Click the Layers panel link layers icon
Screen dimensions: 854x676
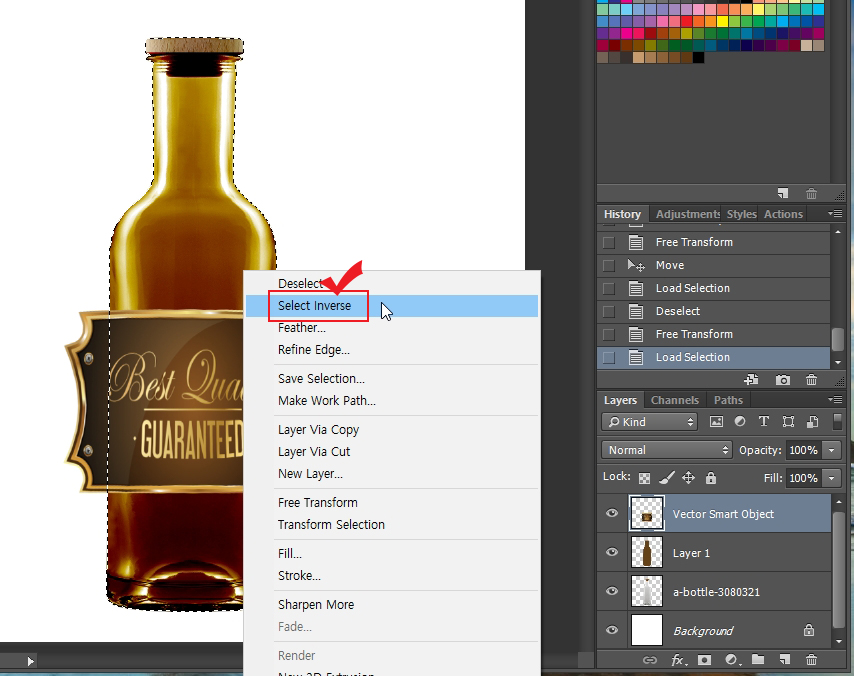tap(650, 660)
